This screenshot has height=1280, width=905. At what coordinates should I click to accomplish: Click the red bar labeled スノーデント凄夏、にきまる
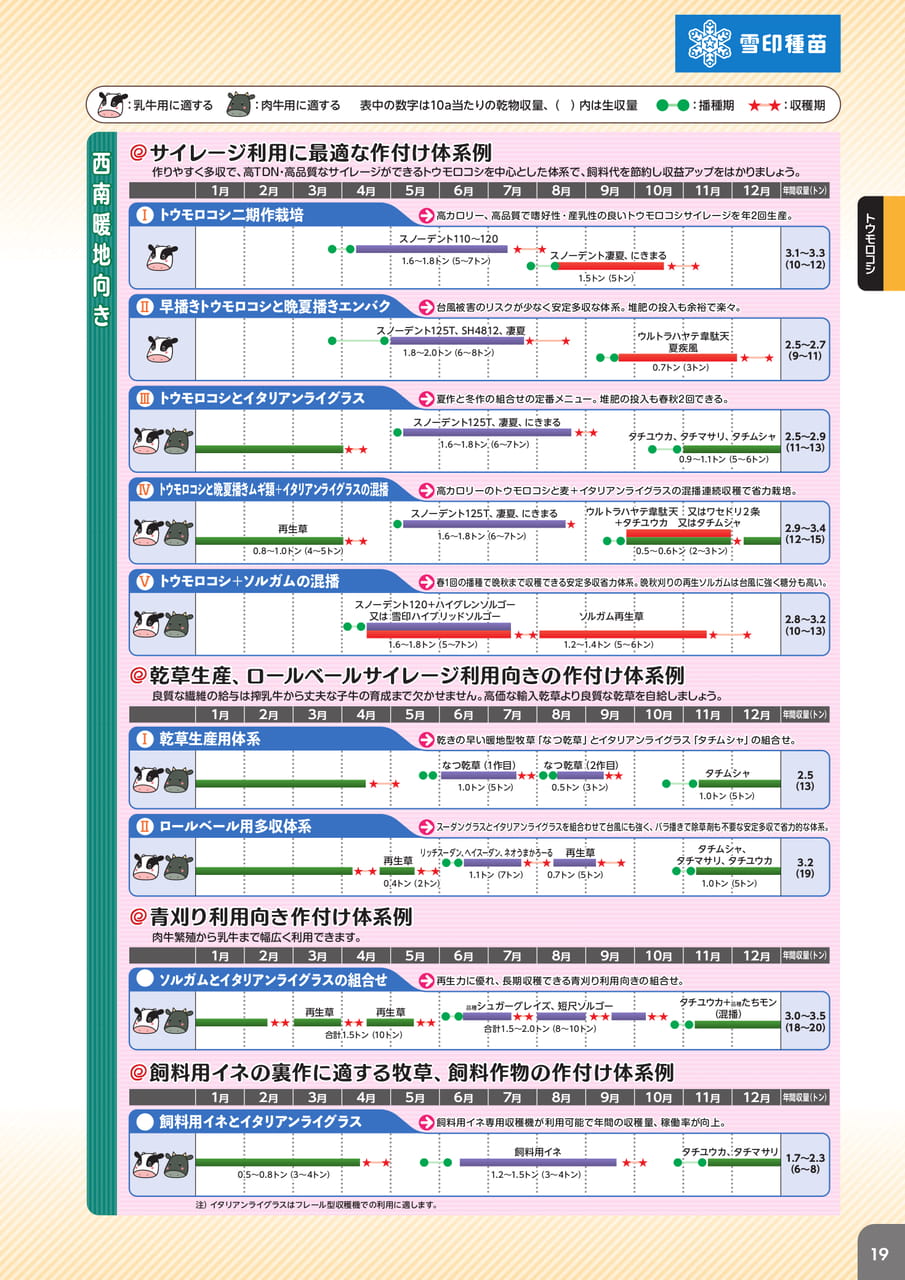(x=610, y=266)
